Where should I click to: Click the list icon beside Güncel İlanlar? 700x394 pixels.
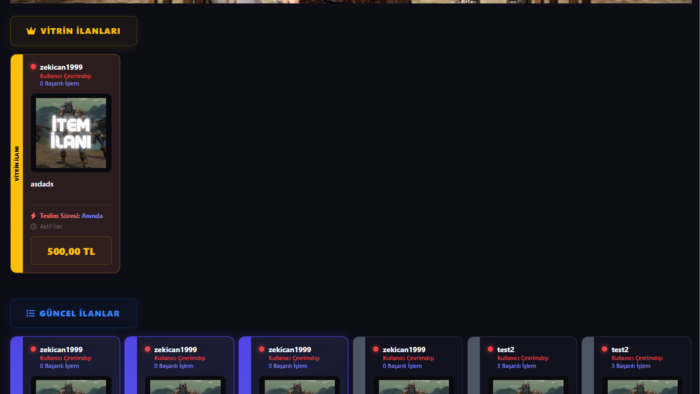coord(30,313)
